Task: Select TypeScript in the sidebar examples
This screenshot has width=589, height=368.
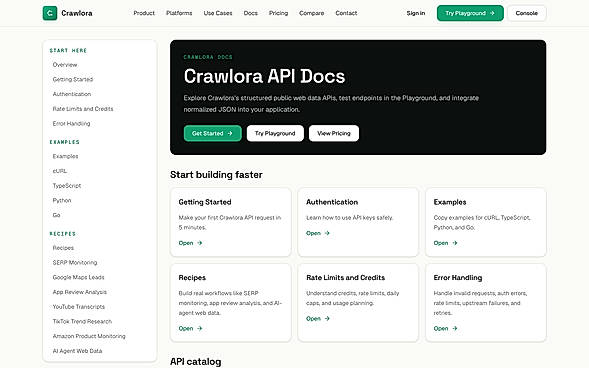Action: [67, 186]
